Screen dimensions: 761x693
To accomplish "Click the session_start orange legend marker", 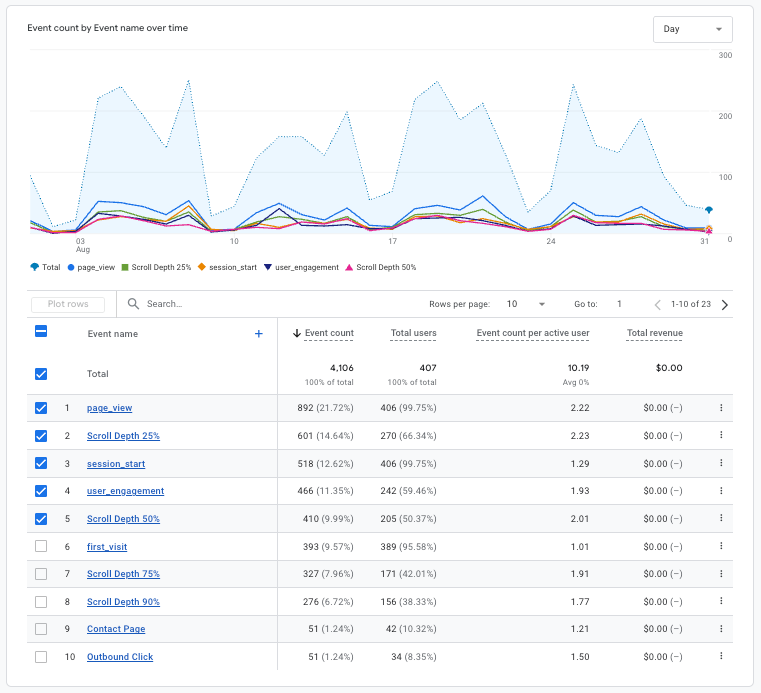I will point(201,267).
